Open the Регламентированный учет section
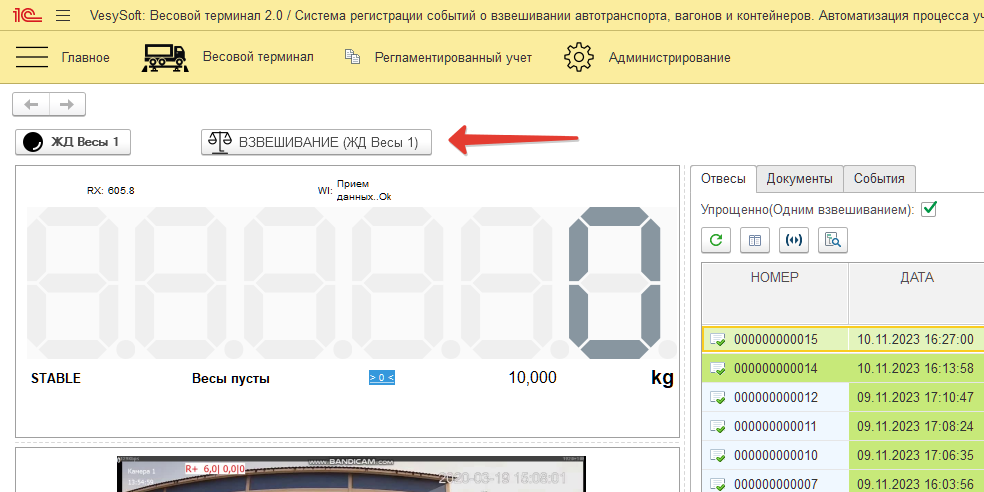This screenshot has height=492, width=984. 438,57
